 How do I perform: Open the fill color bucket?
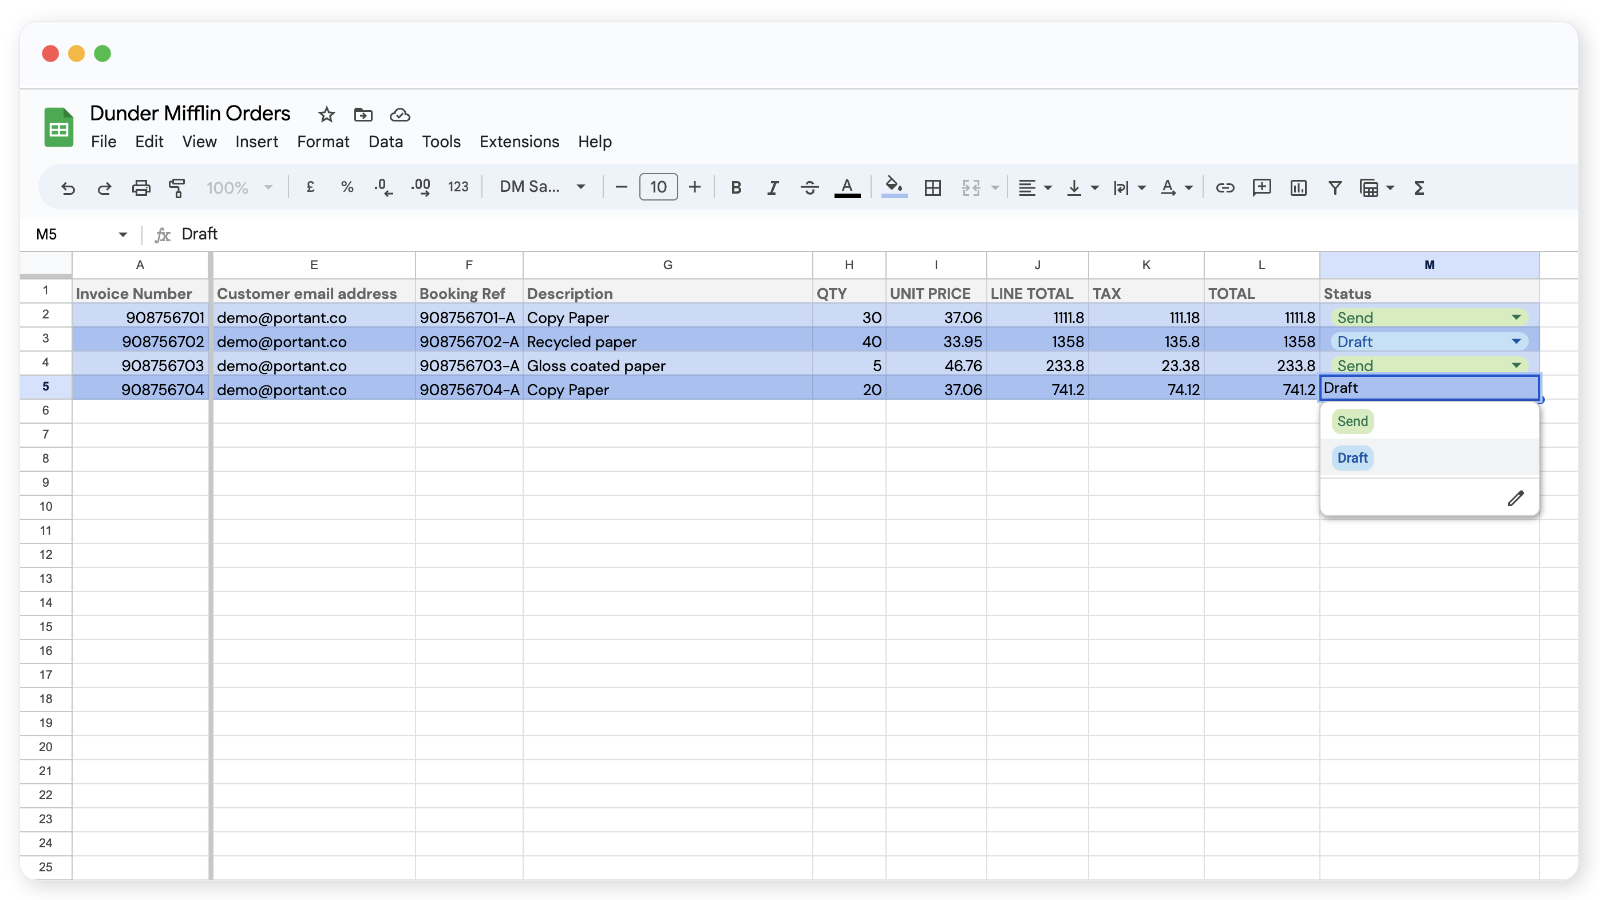tap(894, 187)
